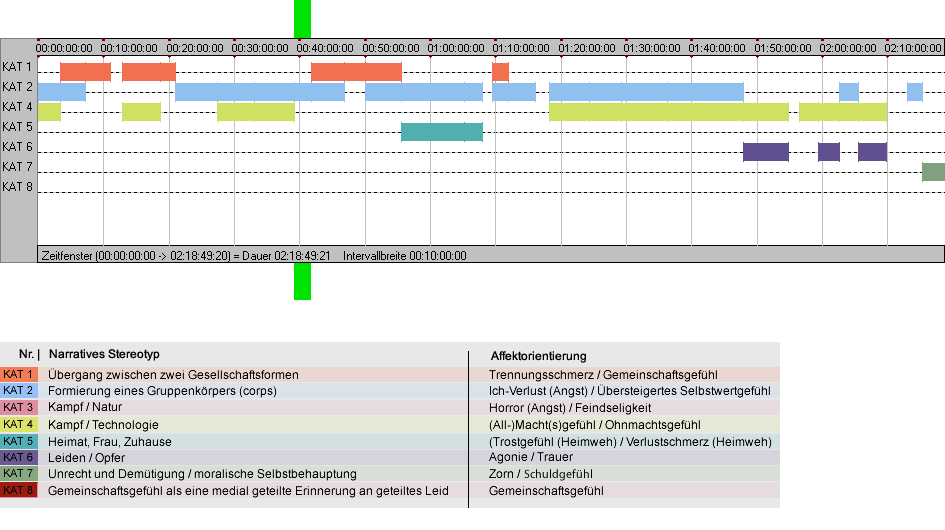Click the Intervallbreite 00:10:00:00 status text
Image resolution: width=945 pixels, height=530 pixels.
click(405, 256)
